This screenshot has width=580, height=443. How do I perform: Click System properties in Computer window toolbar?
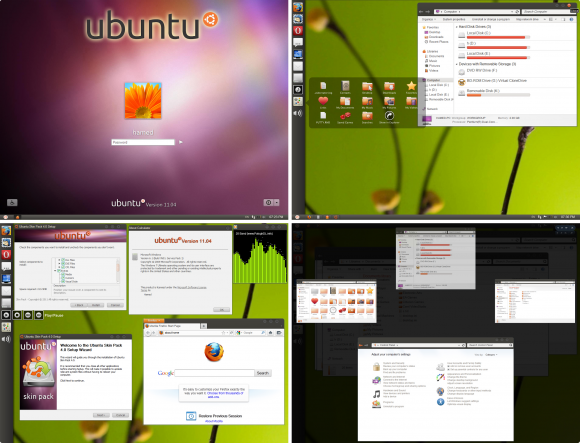pos(453,19)
